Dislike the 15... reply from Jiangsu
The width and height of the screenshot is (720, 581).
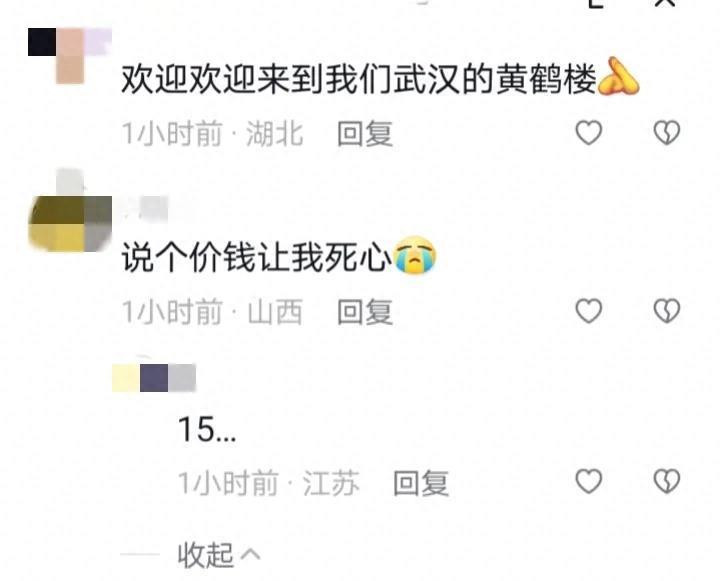point(667,481)
